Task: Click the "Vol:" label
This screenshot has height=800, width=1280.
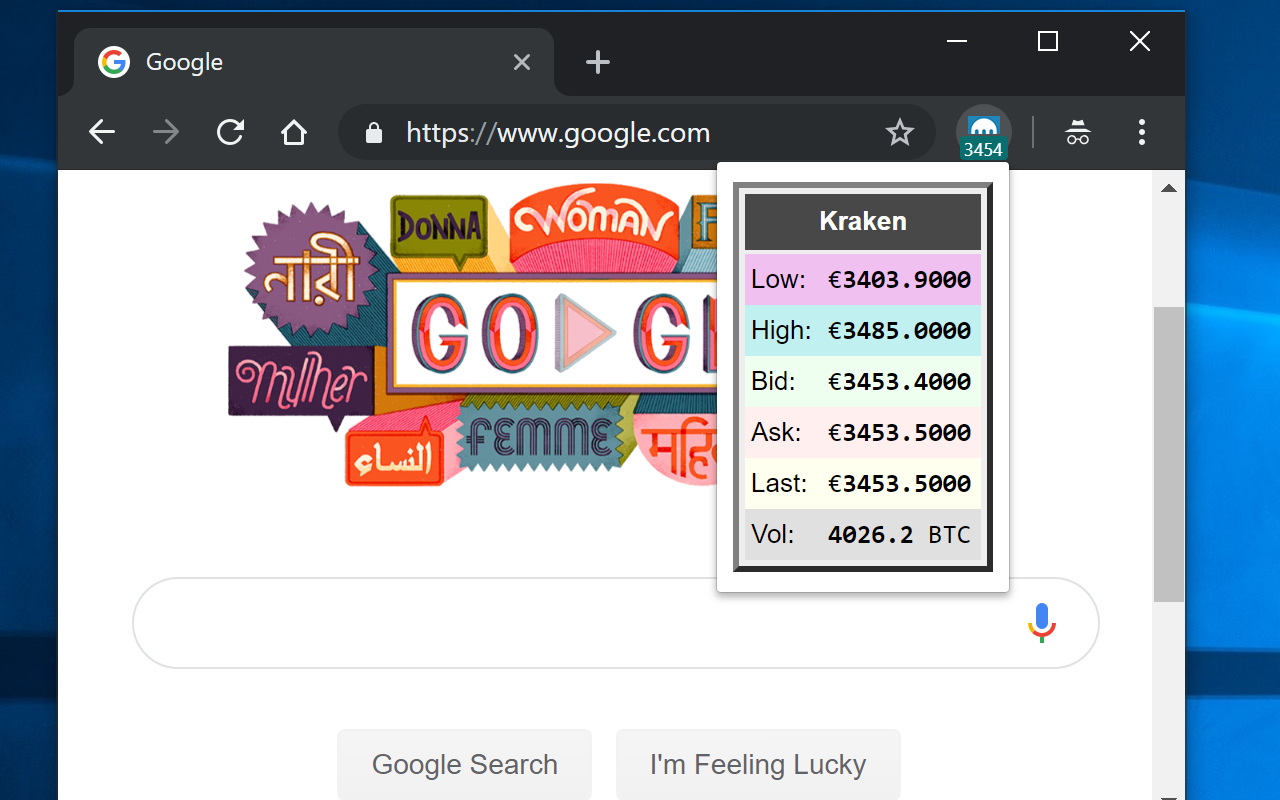Action: pyautogui.click(x=773, y=534)
